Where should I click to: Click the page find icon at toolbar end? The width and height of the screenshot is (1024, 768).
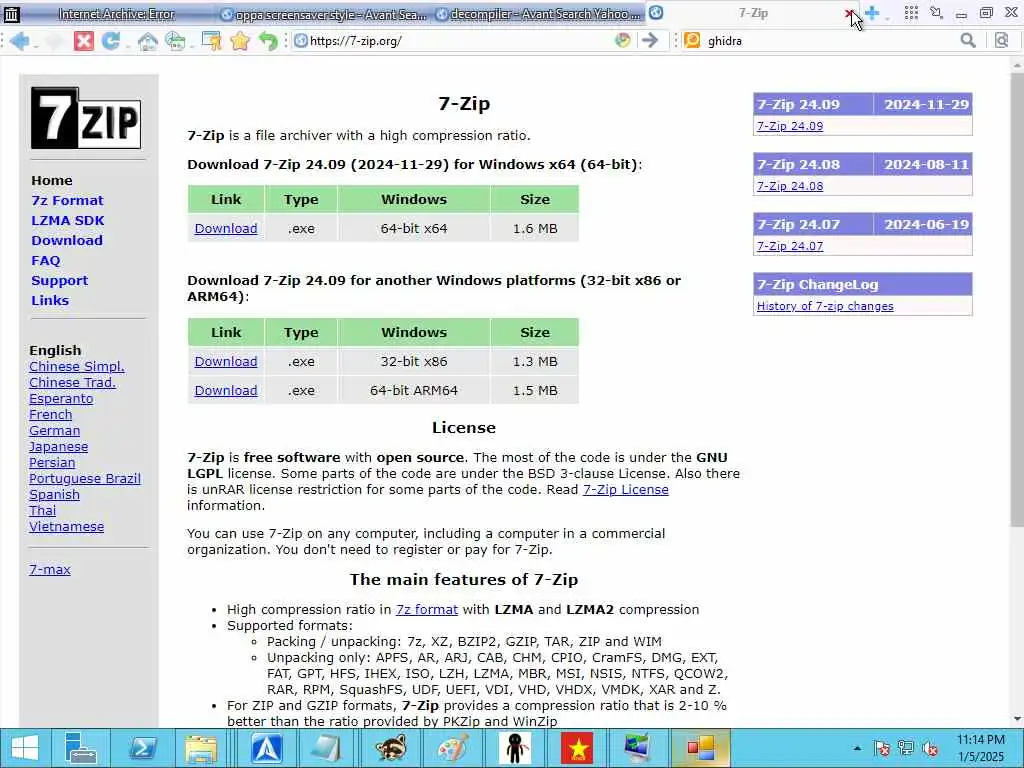tap(1001, 40)
